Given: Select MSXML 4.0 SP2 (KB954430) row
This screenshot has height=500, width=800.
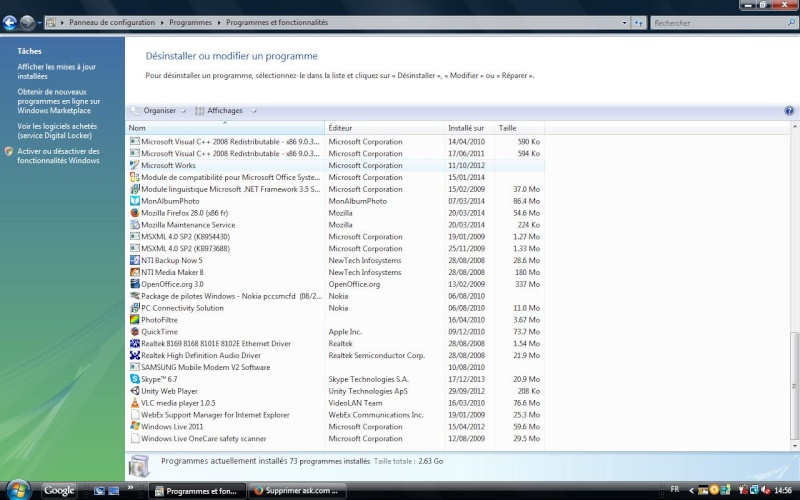Looking at the screenshot, I should click(335, 237).
